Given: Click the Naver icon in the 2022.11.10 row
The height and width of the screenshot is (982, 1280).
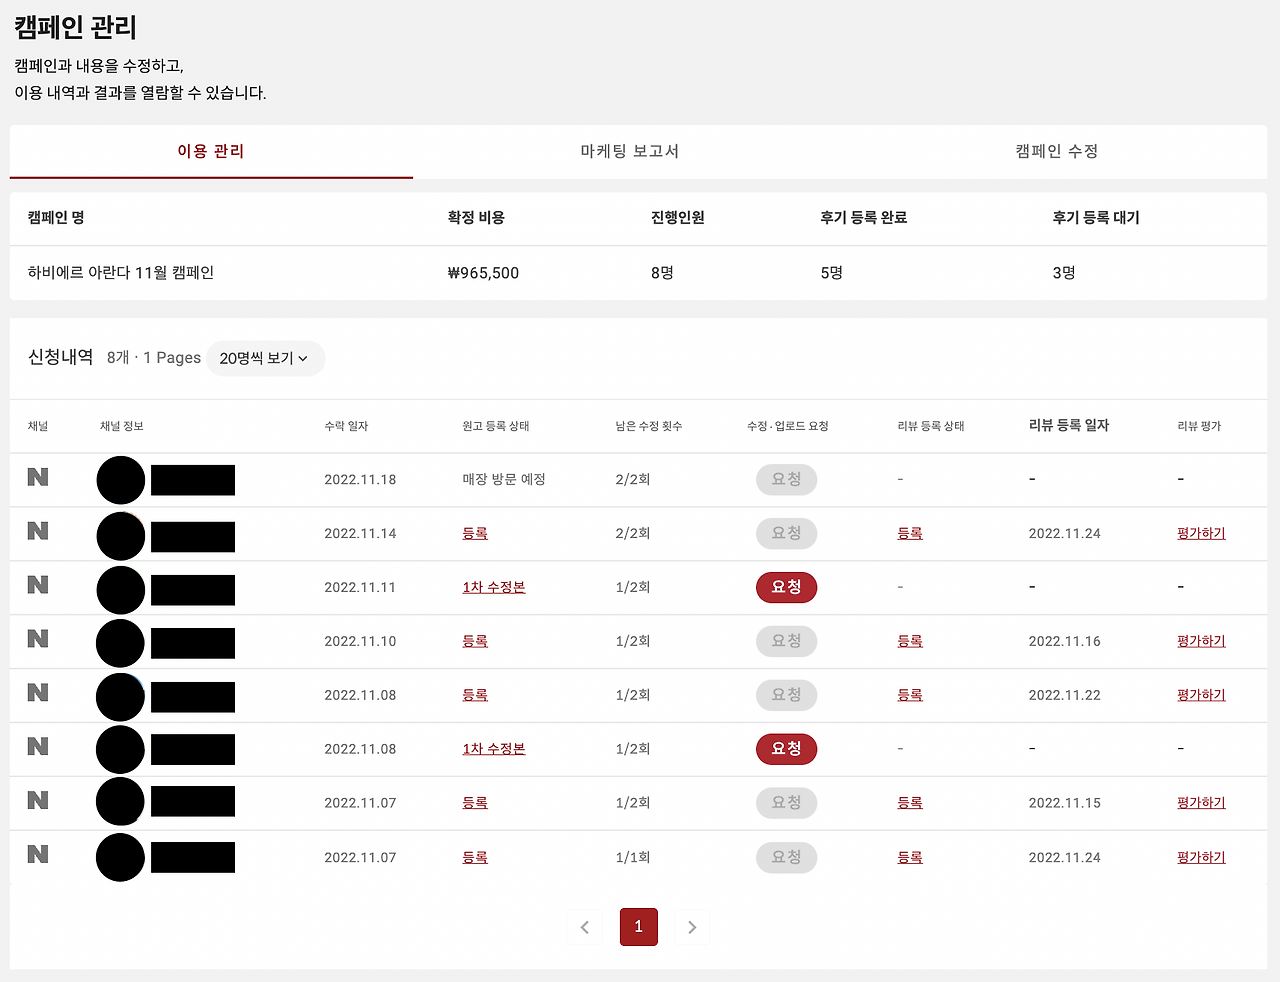Looking at the screenshot, I should click(x=37, y=641).
